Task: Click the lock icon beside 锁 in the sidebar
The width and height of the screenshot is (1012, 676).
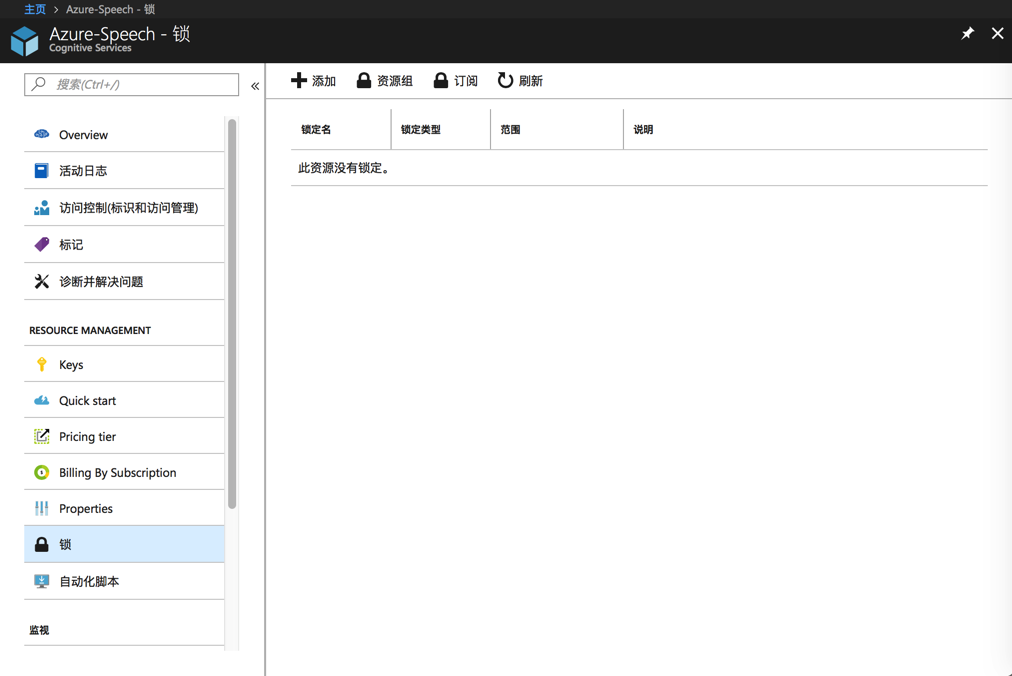Action: [41, 544]
